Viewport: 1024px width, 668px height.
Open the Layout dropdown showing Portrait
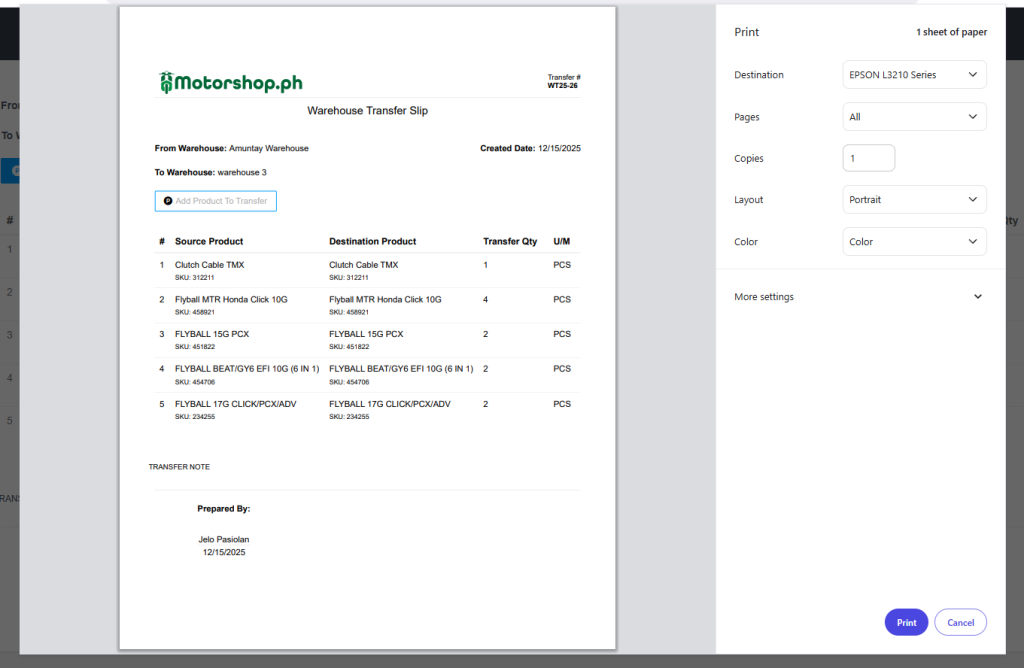(914, 200)
